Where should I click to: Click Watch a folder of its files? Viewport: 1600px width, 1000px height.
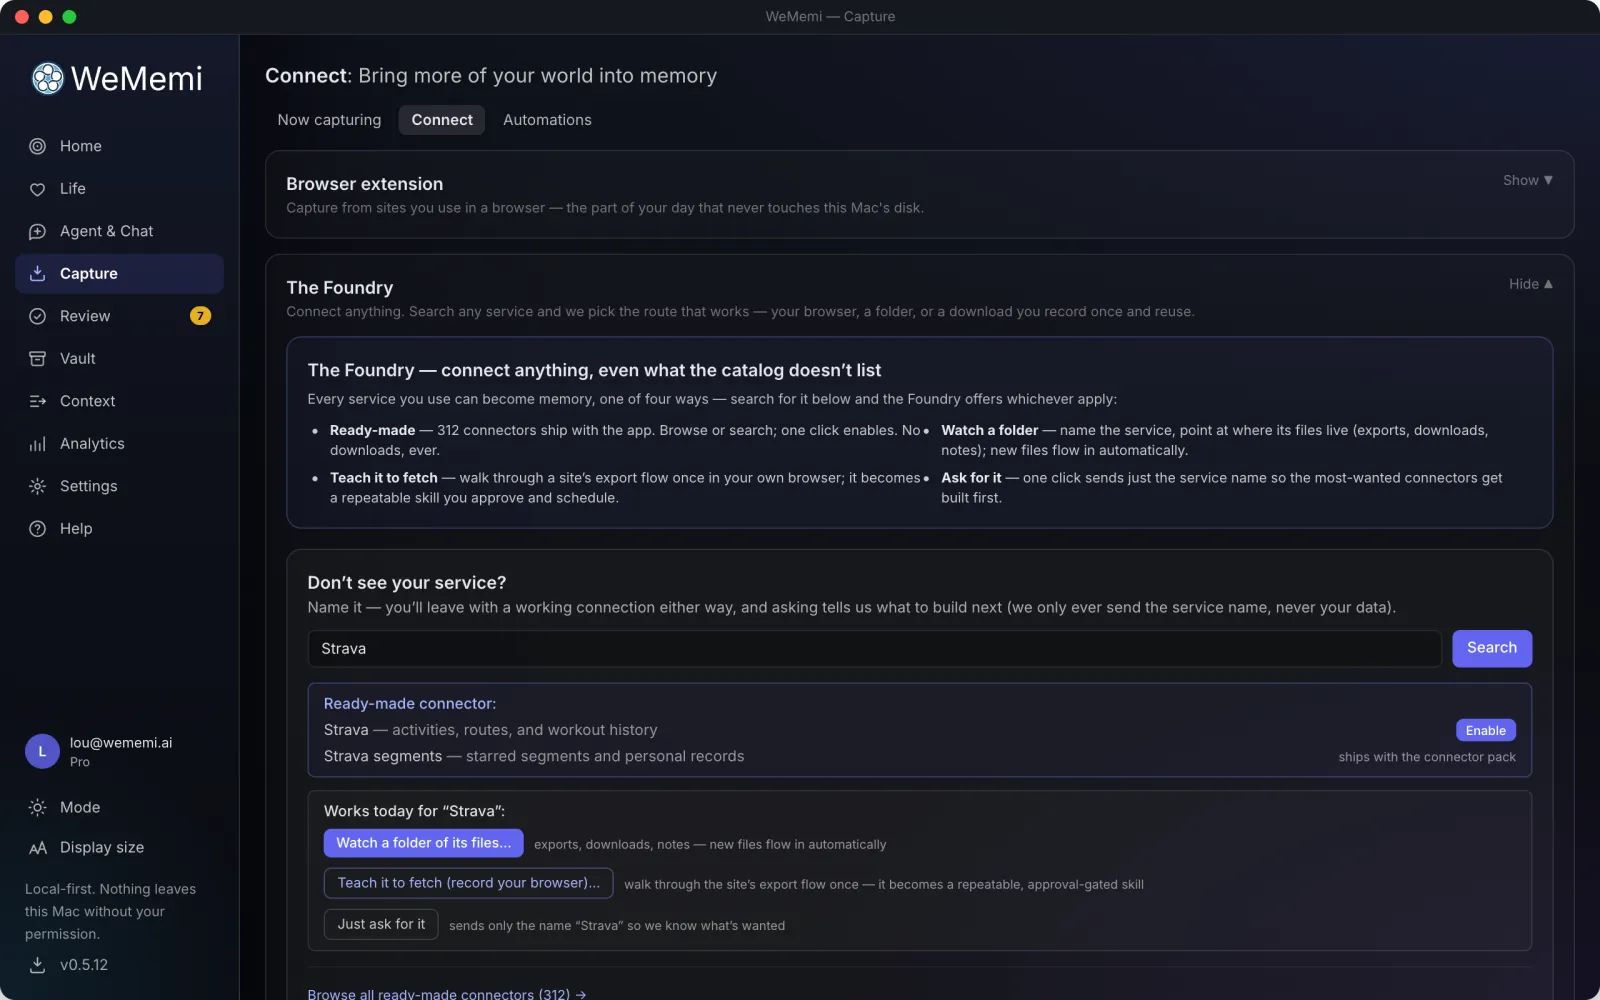tap(423, 843)
